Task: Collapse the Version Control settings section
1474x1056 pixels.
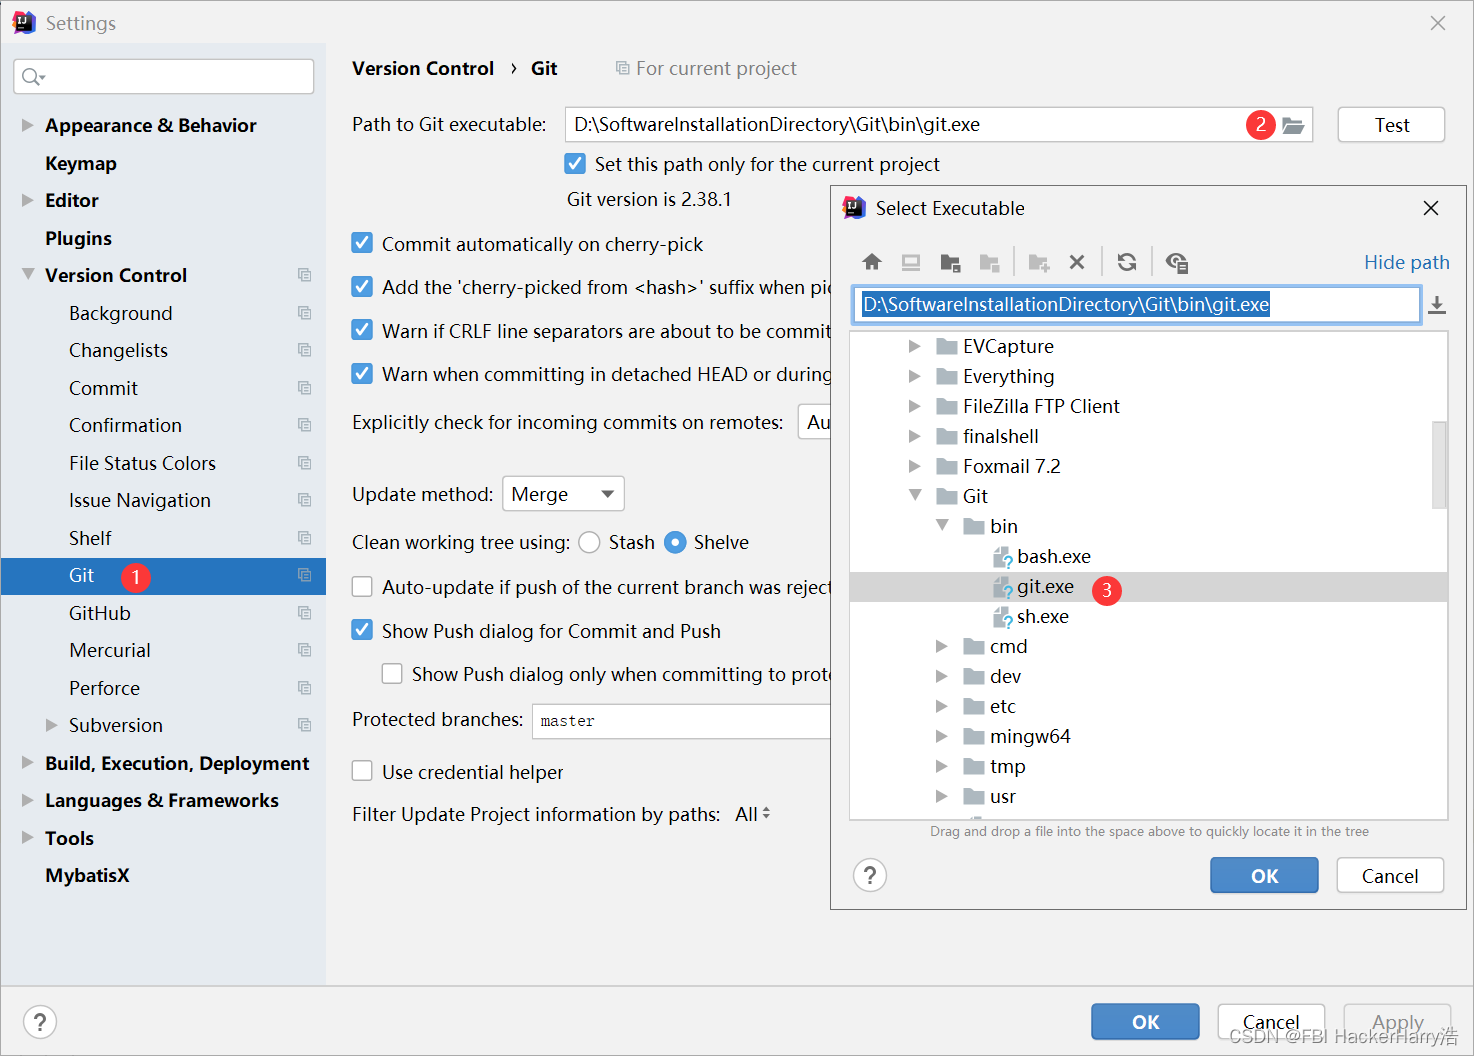Action: [27, 274]
